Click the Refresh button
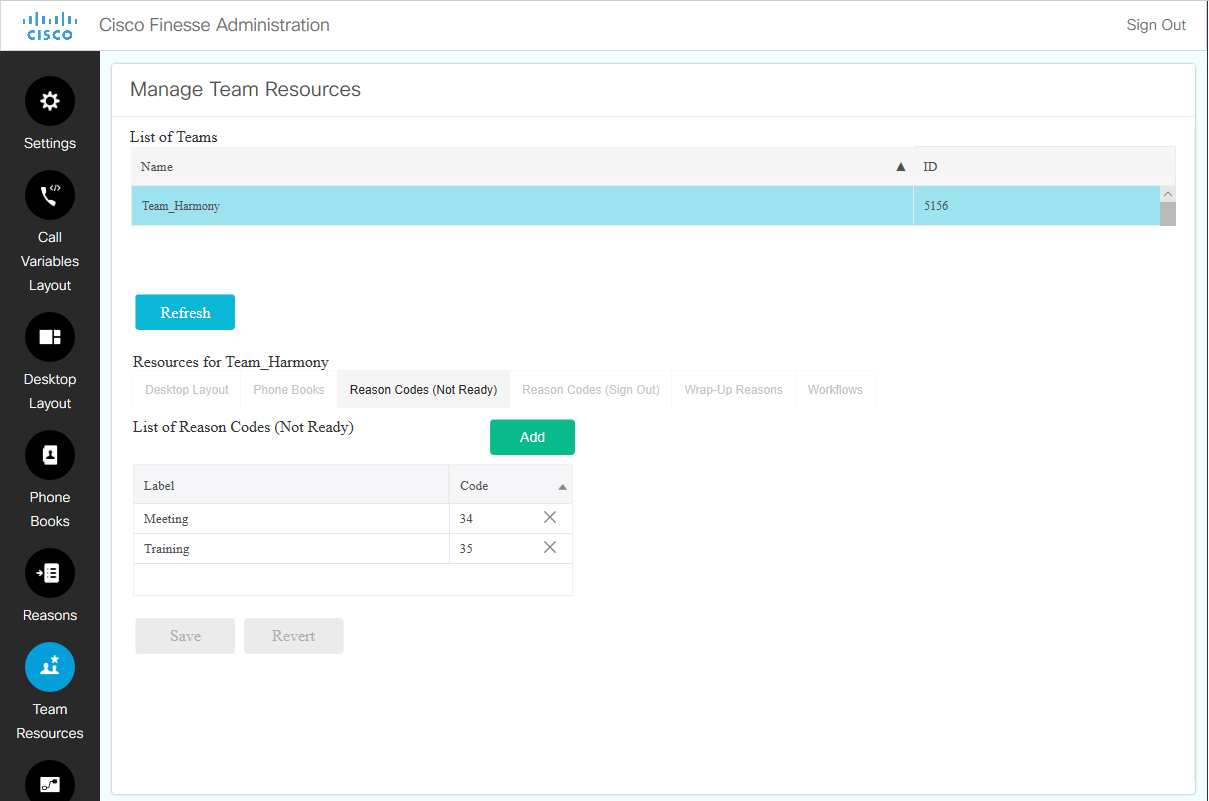 tap(185, 312)
